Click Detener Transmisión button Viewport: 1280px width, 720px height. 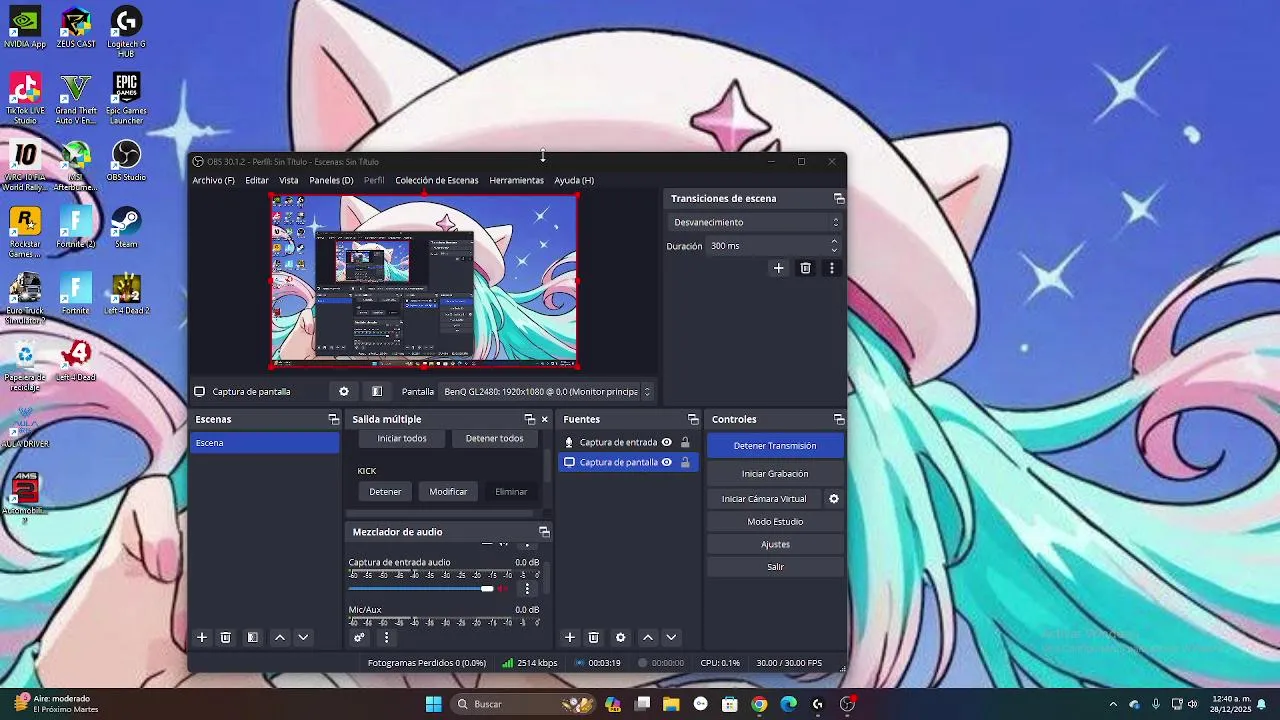[x=775, y=446]
